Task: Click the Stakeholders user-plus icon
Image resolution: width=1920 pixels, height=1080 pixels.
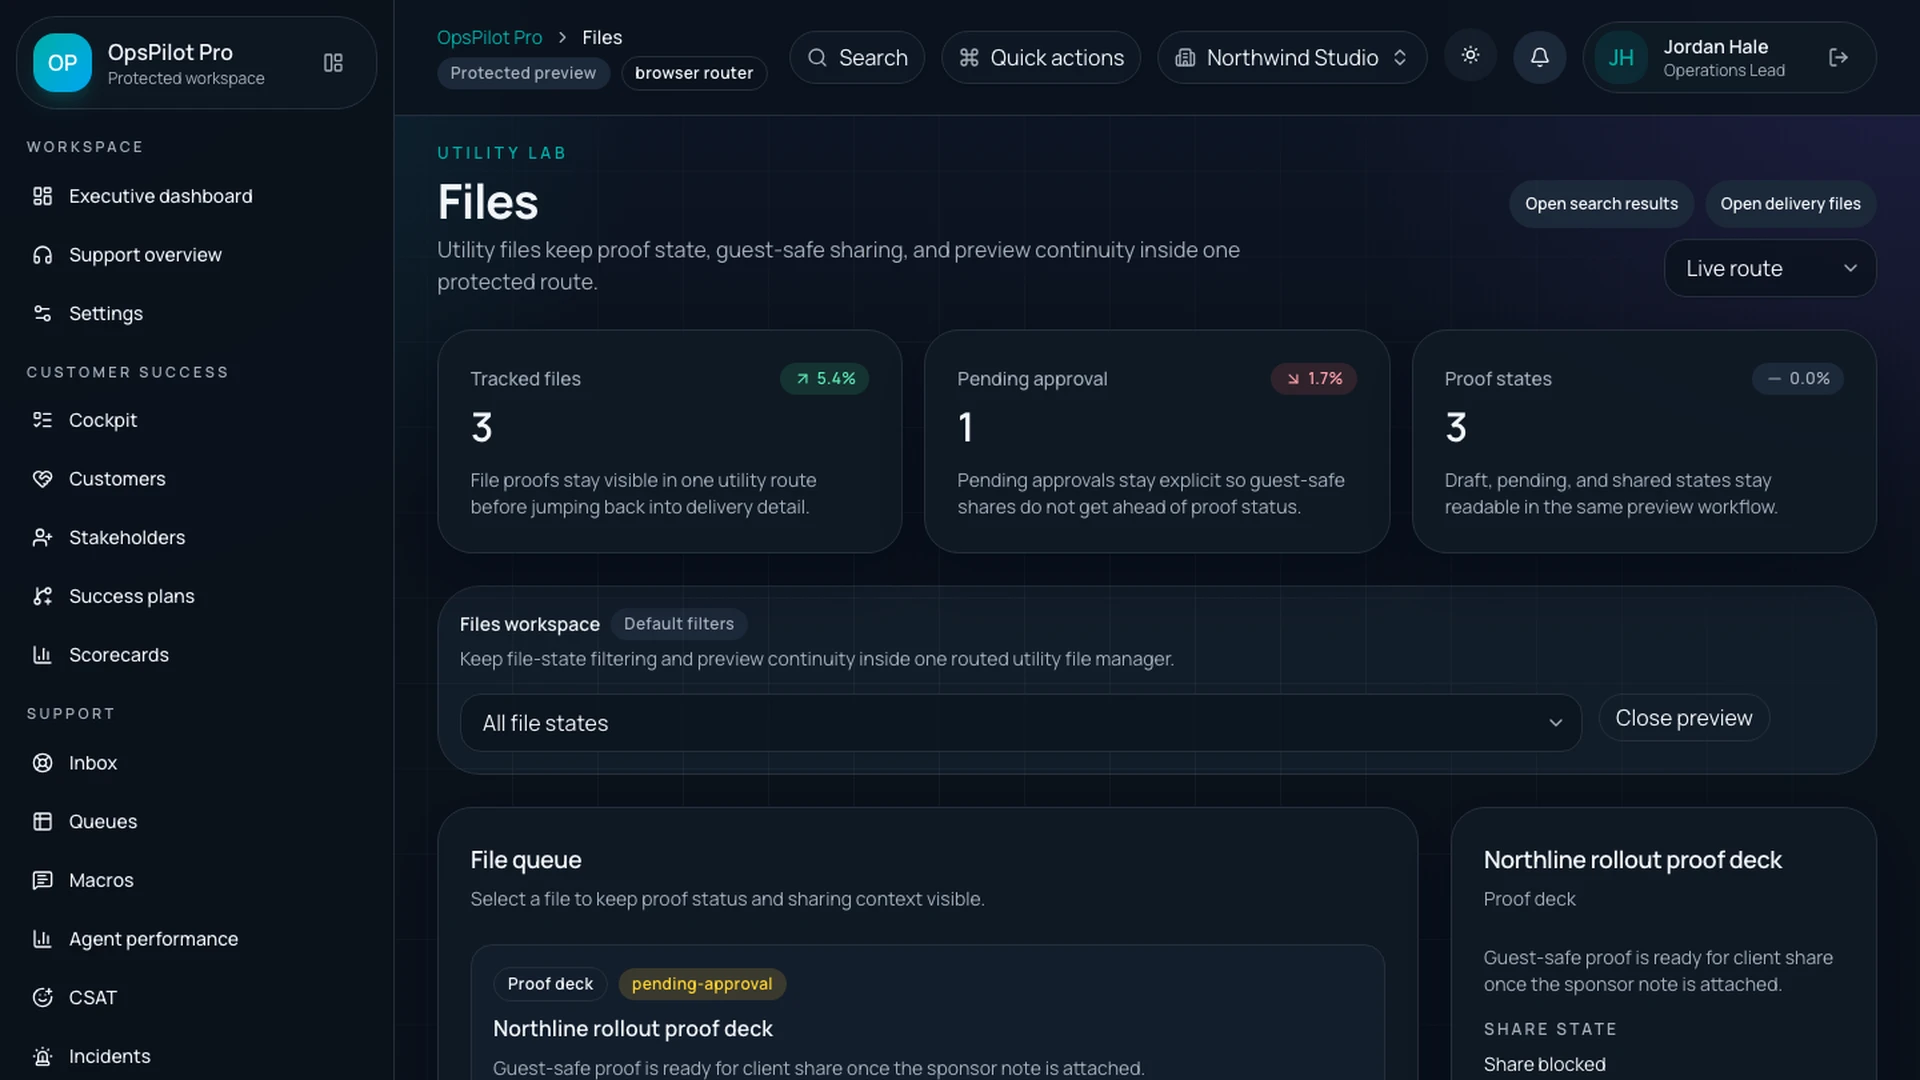Action: [x=42, y=538]
